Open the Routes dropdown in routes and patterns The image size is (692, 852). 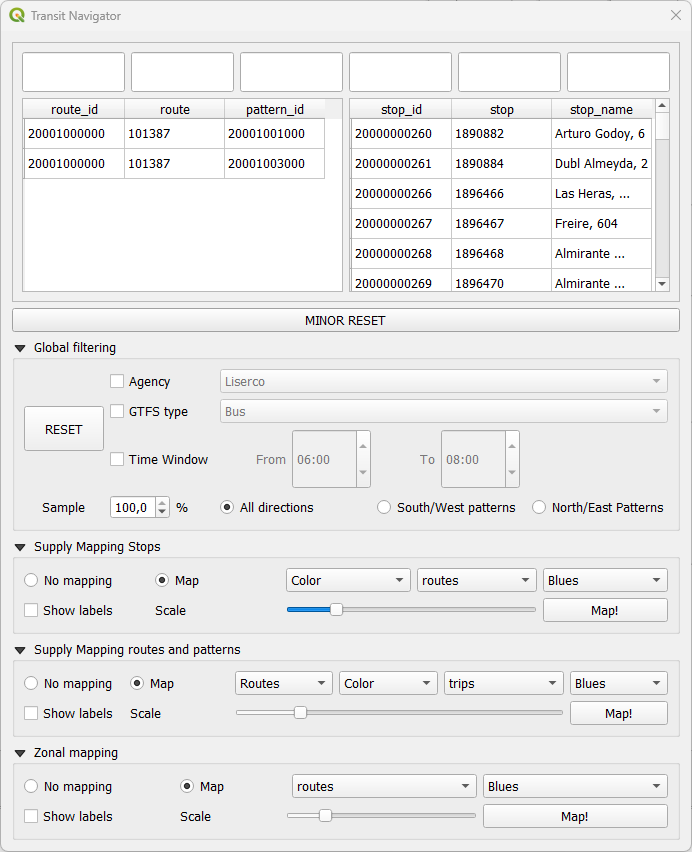tap(284, 684)
